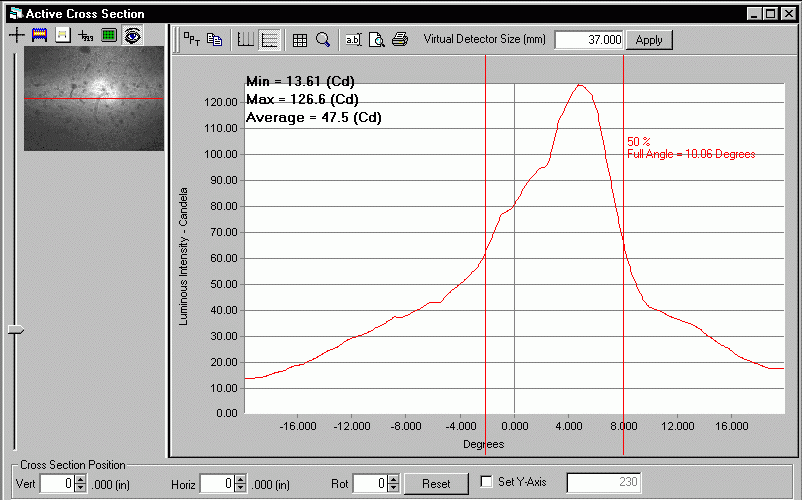Screen dimensions: 802x500
Task: Click the Rot rotation field
Action: (x=370, y=484)
